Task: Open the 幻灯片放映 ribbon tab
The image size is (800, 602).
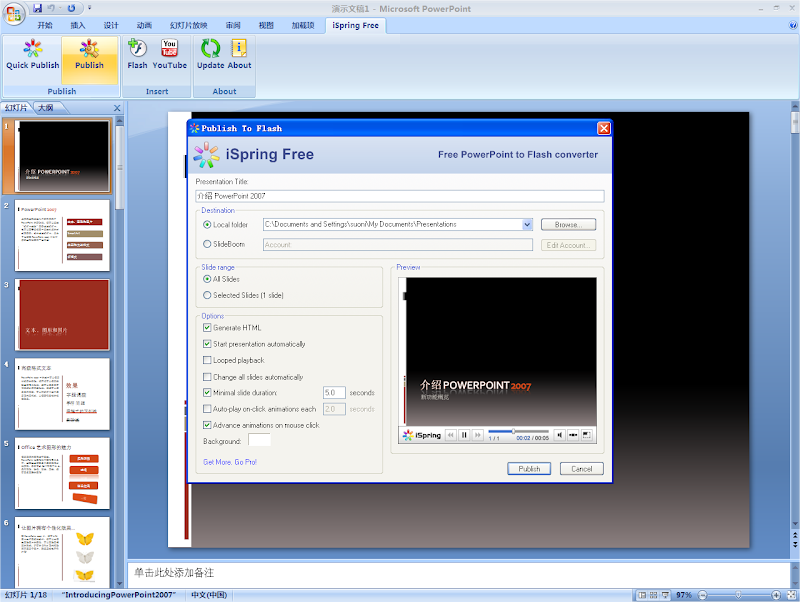Action: coord(188,25)
